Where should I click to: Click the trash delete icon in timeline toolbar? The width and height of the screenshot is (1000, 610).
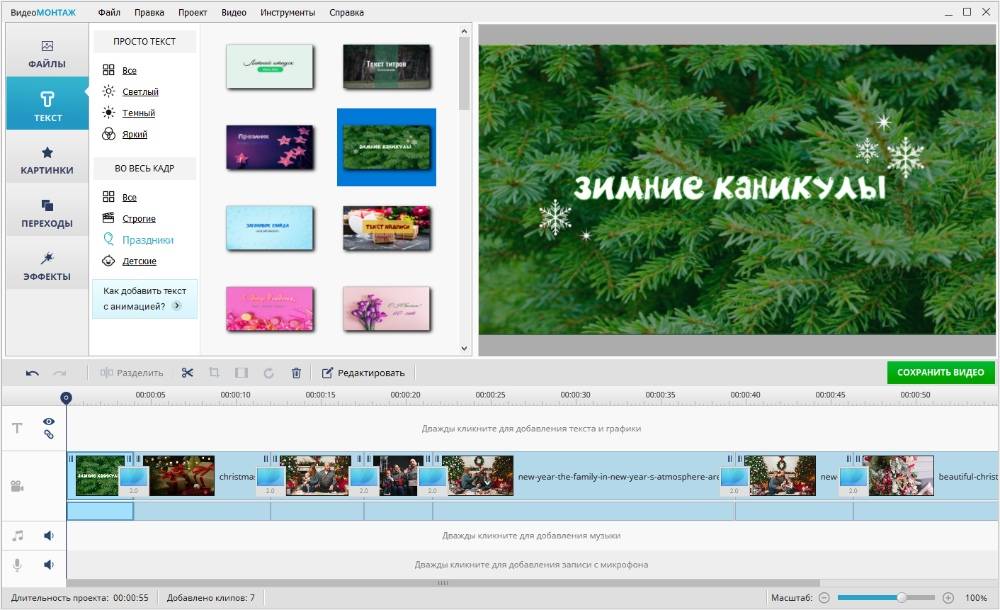[296, 373]
